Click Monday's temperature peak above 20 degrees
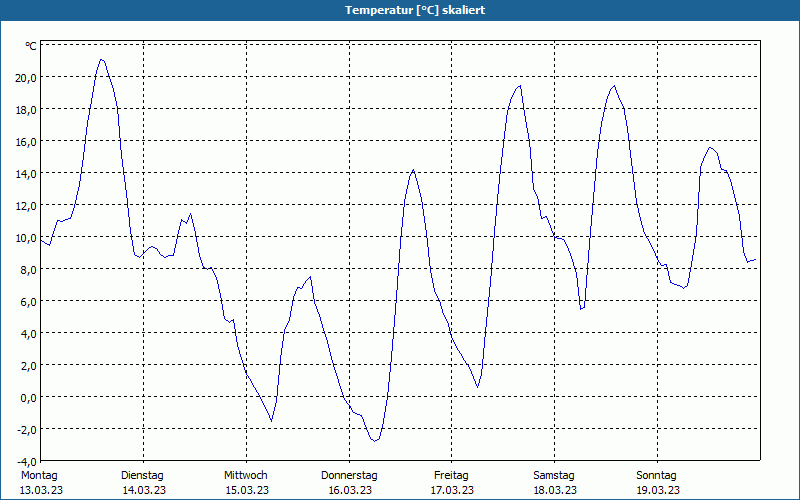This screenshot has width=800, height=500. [102, 60]
